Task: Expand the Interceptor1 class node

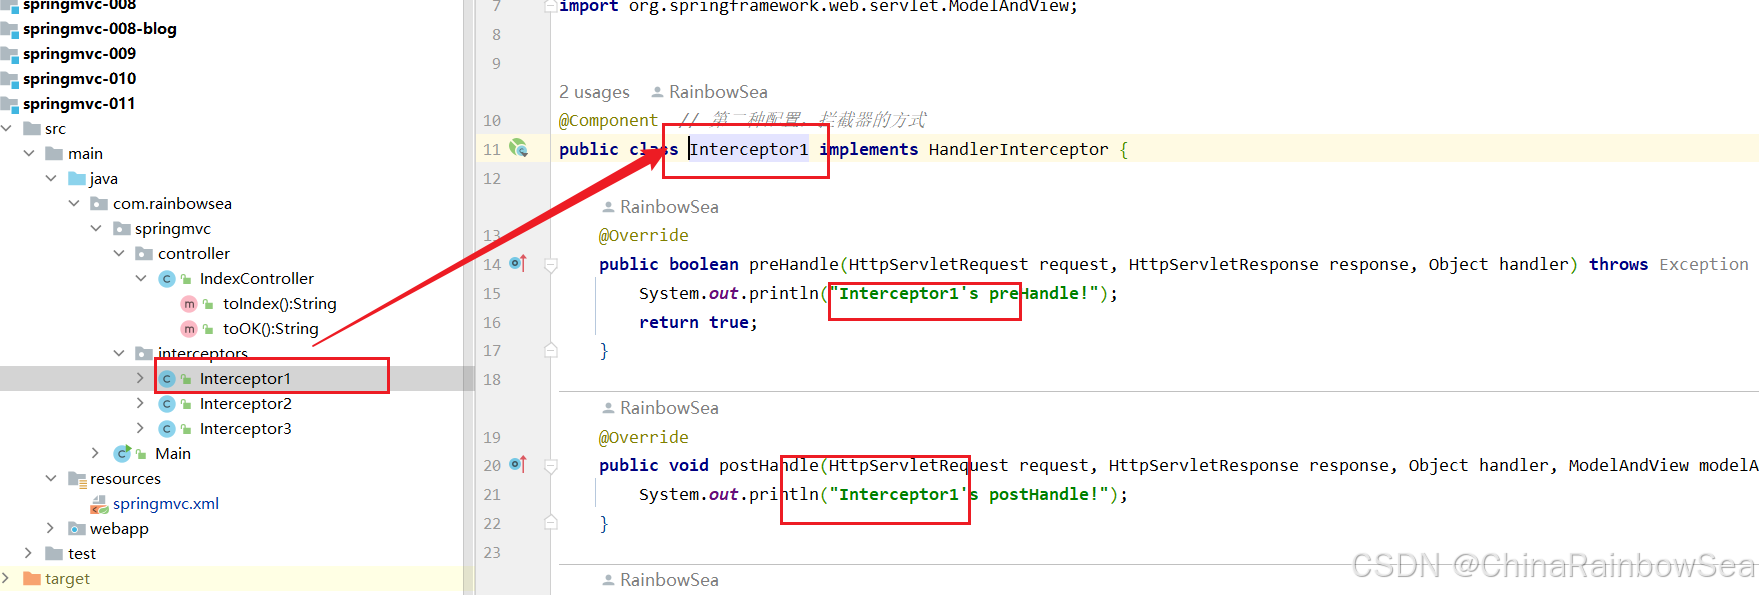Action: 140,378
